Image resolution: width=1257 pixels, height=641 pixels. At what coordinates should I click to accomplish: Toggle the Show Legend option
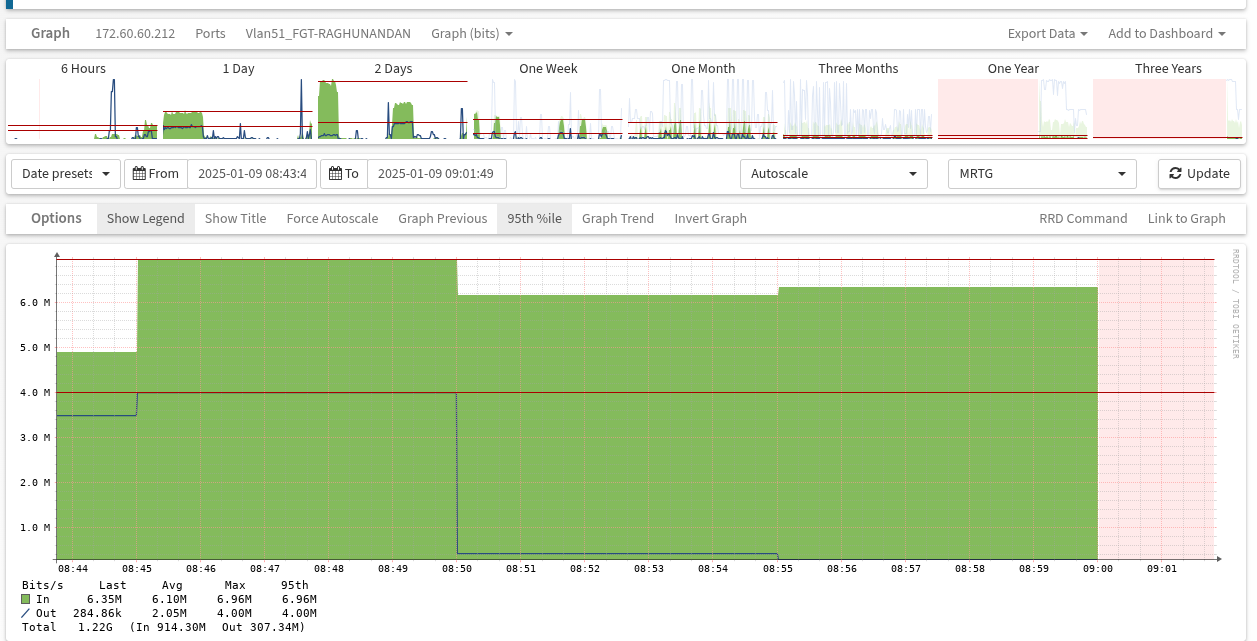click(146, 219)
